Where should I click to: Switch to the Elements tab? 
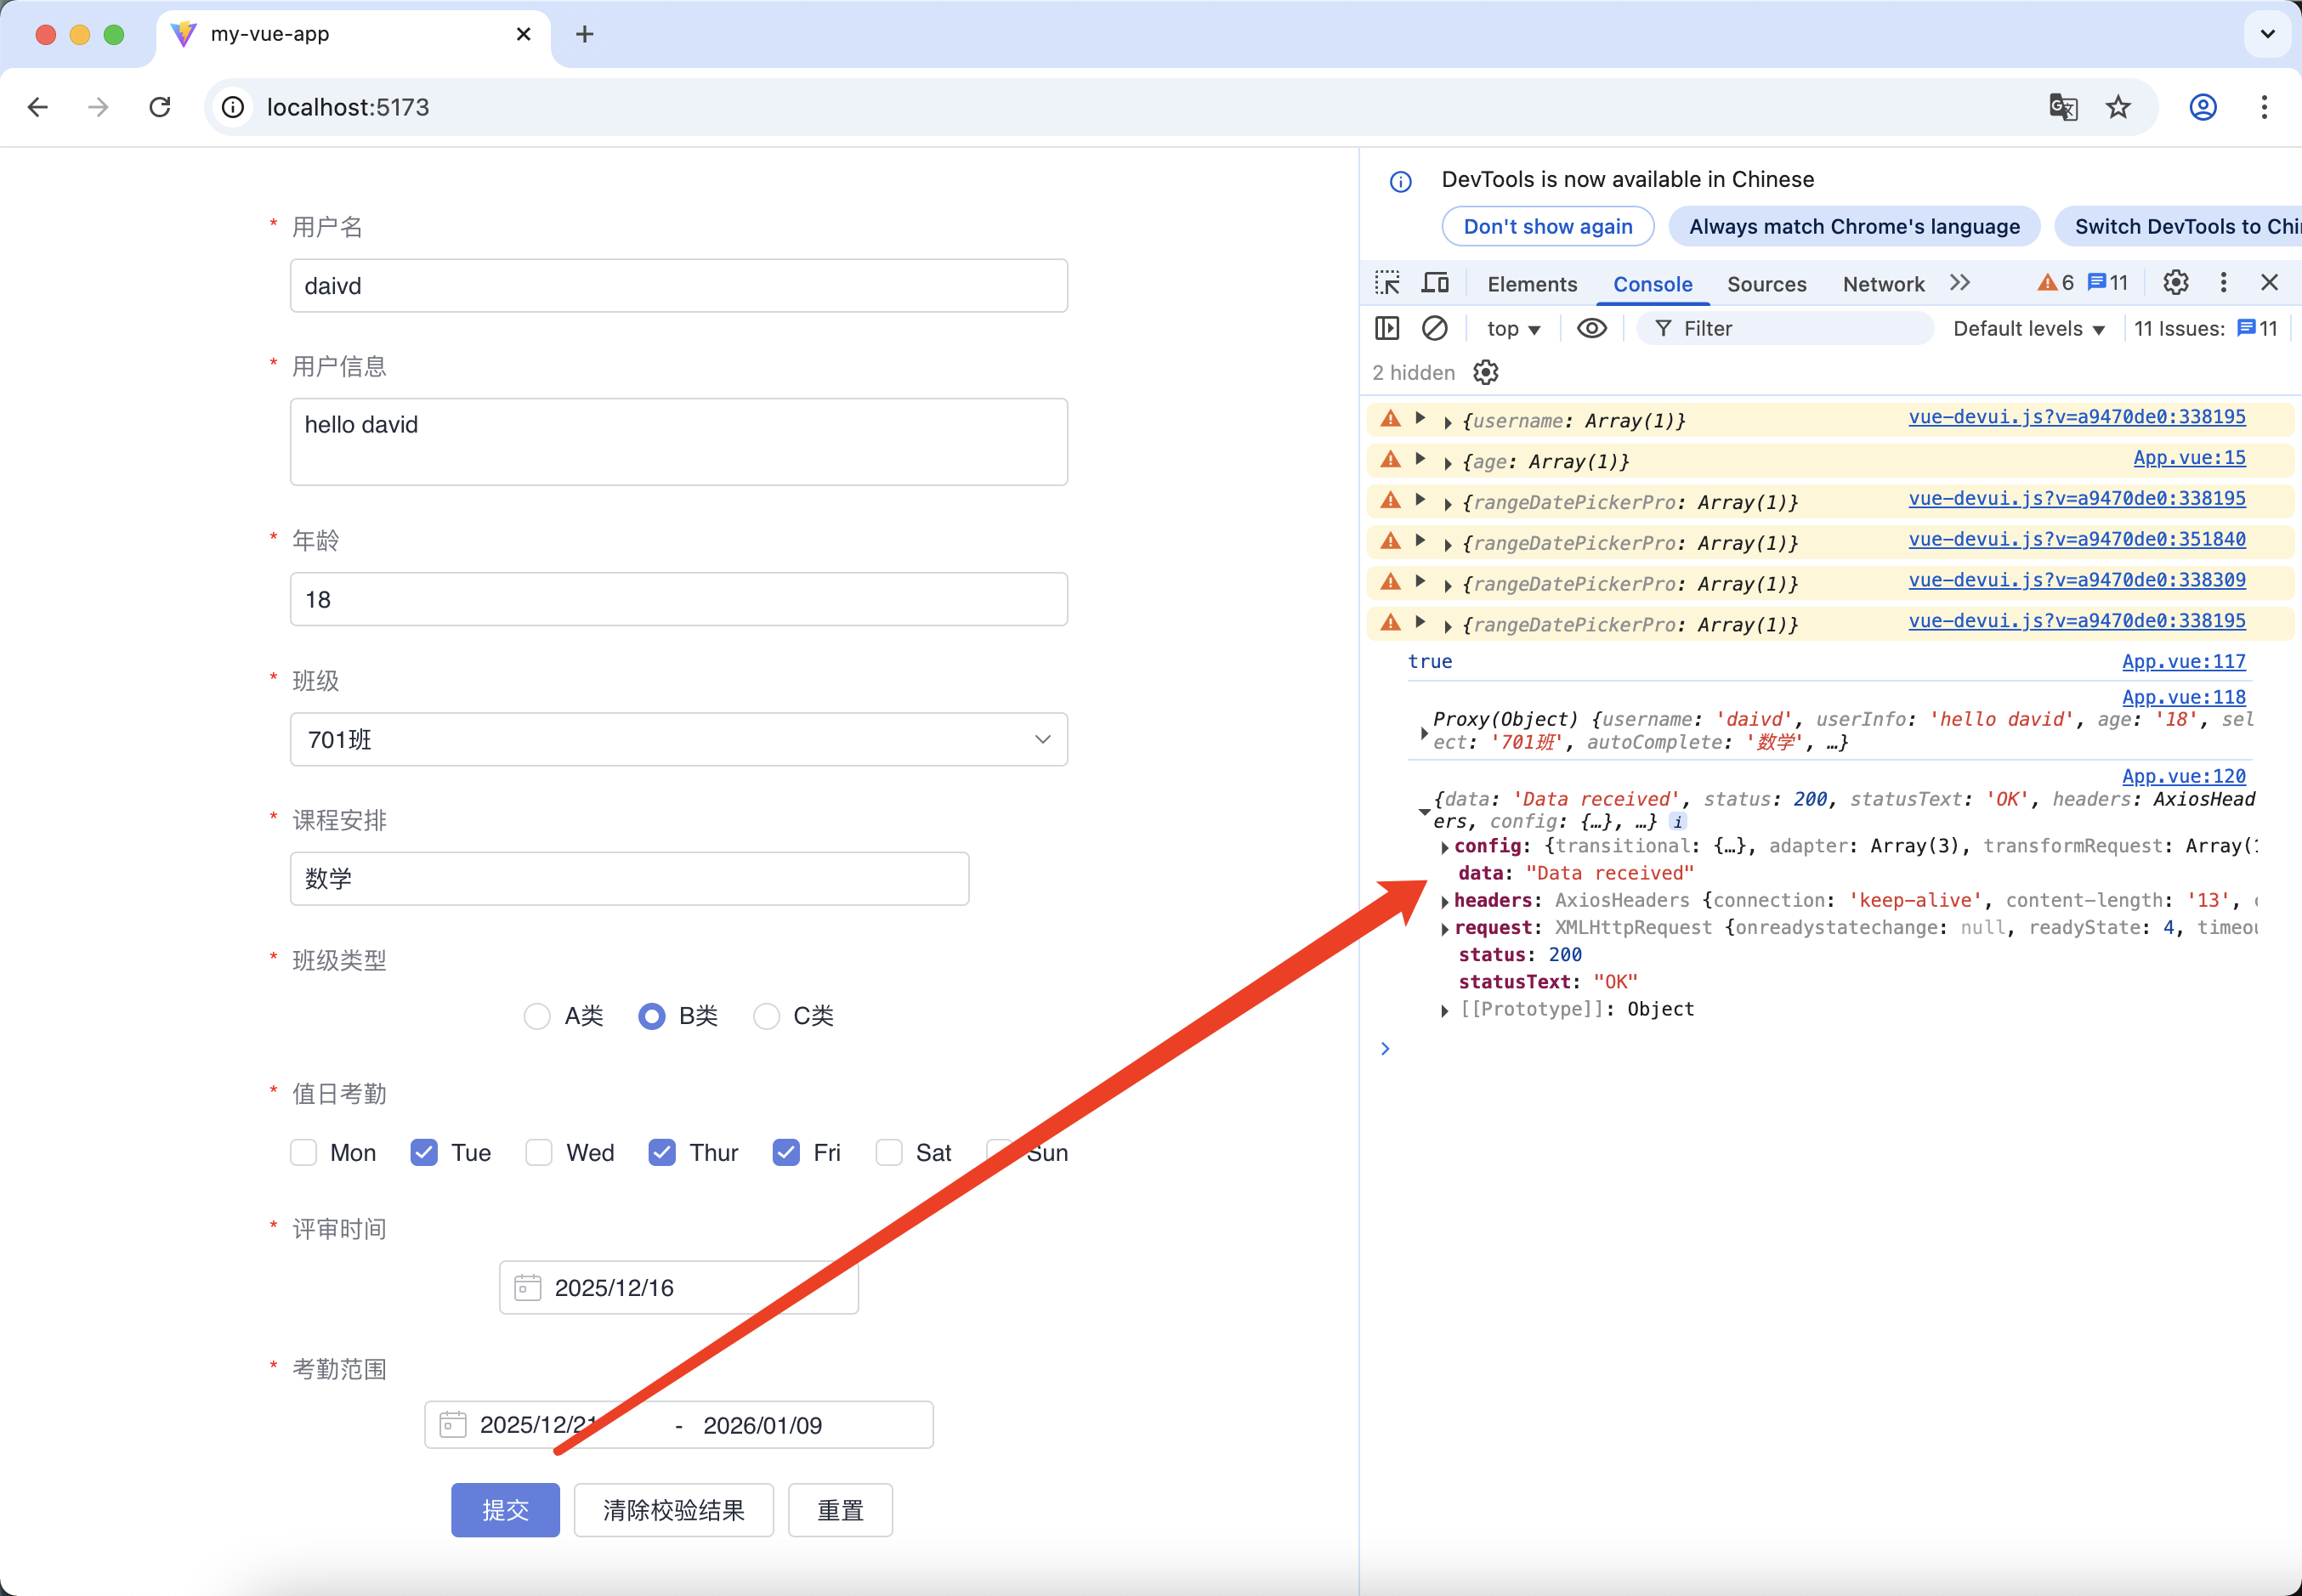[x=1531, y=284]
